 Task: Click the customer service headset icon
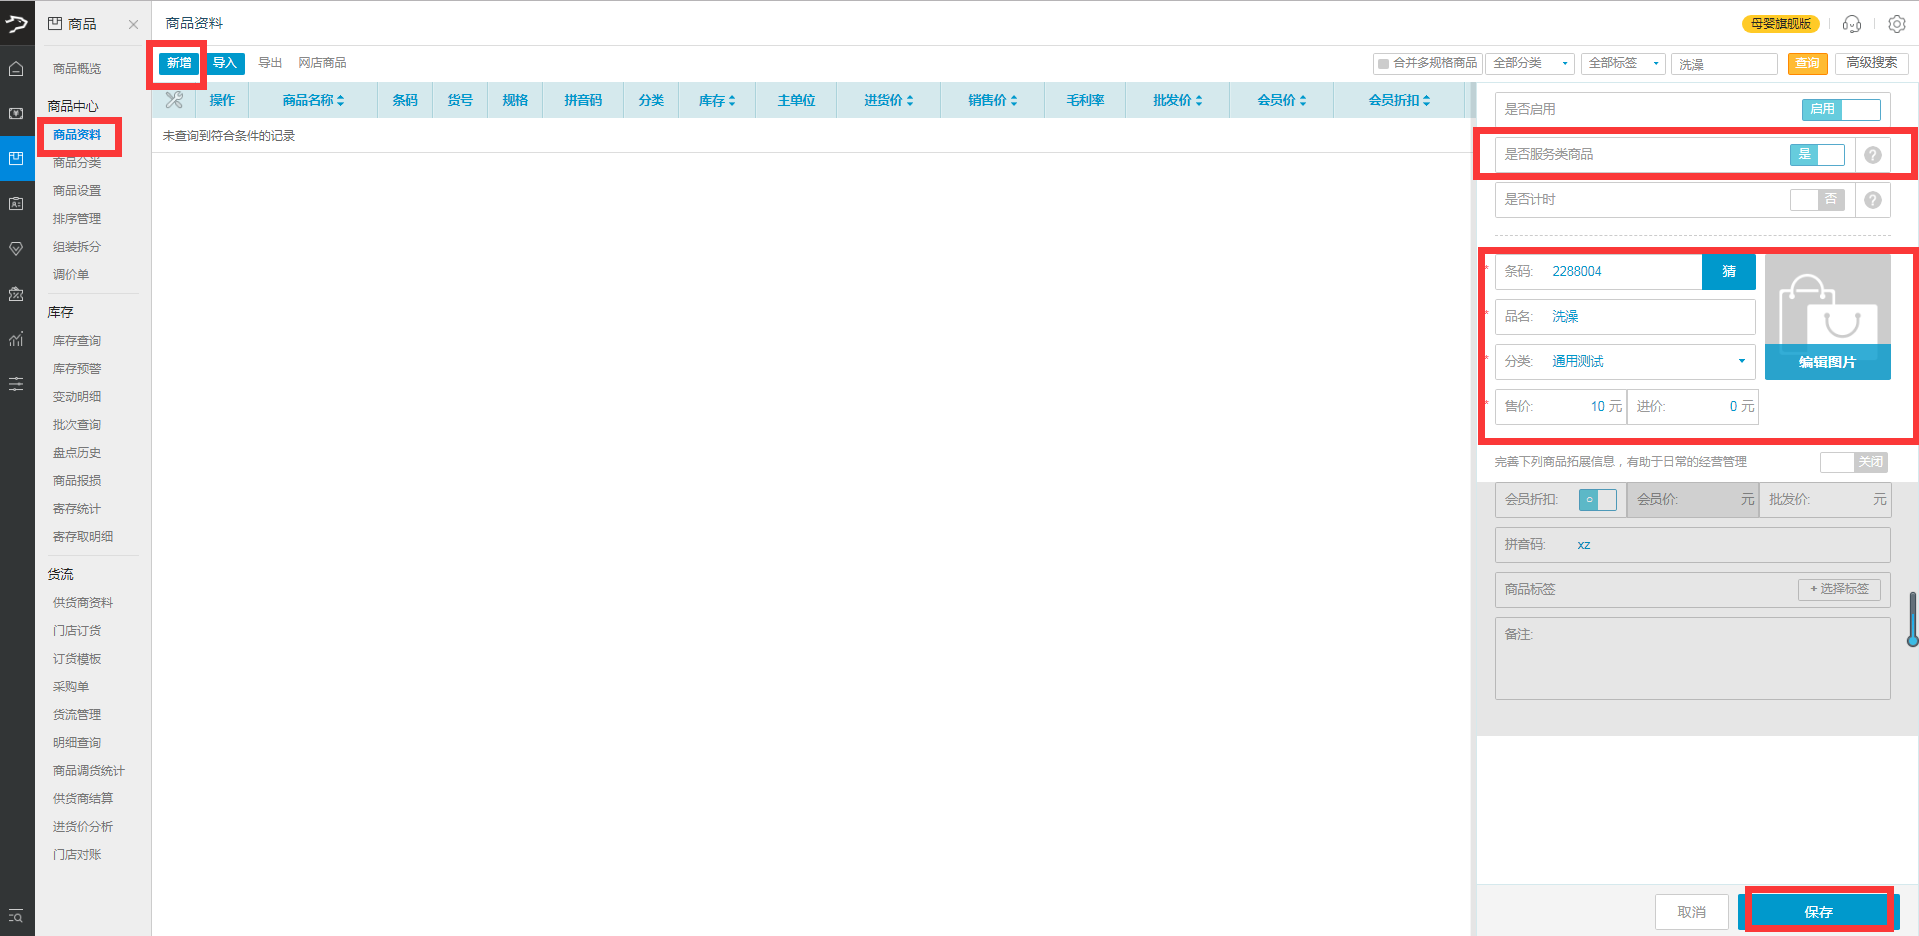click(1851, 24)
